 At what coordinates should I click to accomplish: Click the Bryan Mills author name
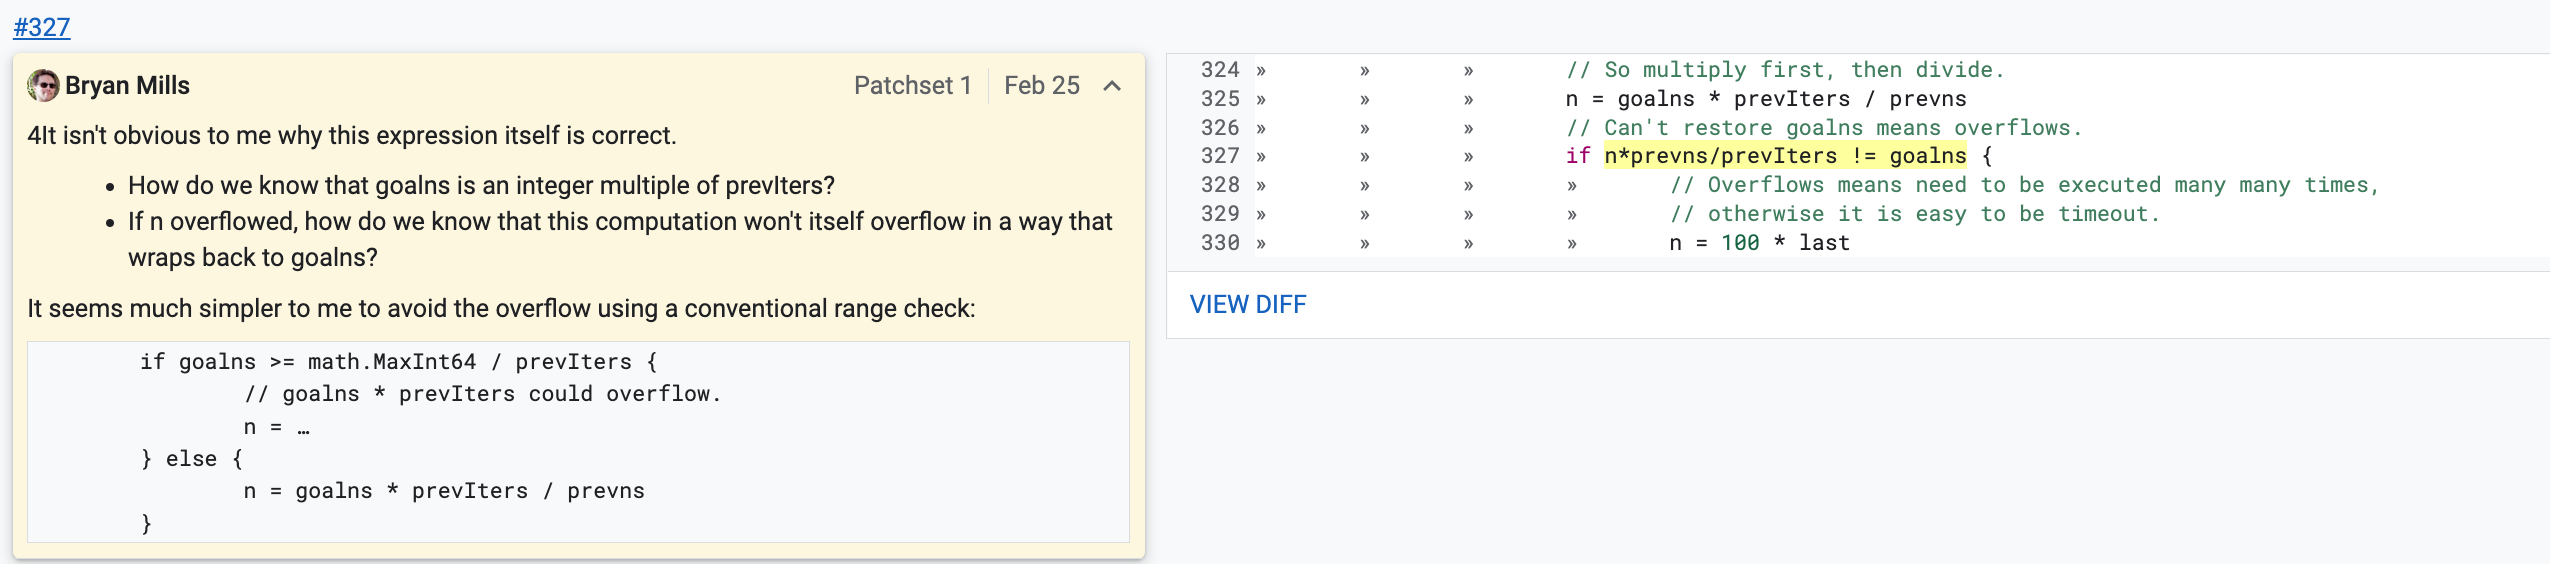(127, 86)
